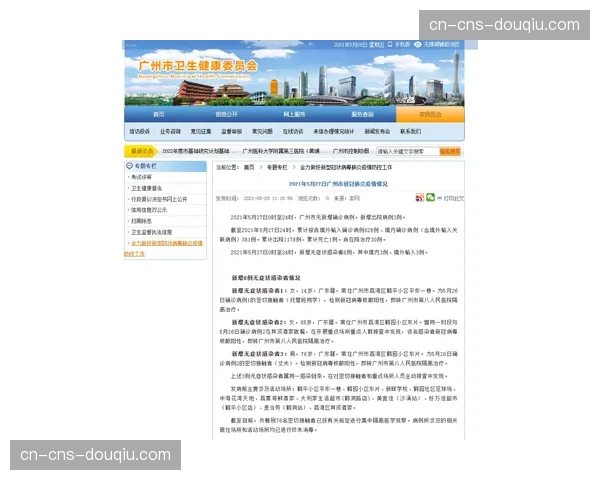Share the article via the Weibo icon
600x480 pixels.
[420, 198]
